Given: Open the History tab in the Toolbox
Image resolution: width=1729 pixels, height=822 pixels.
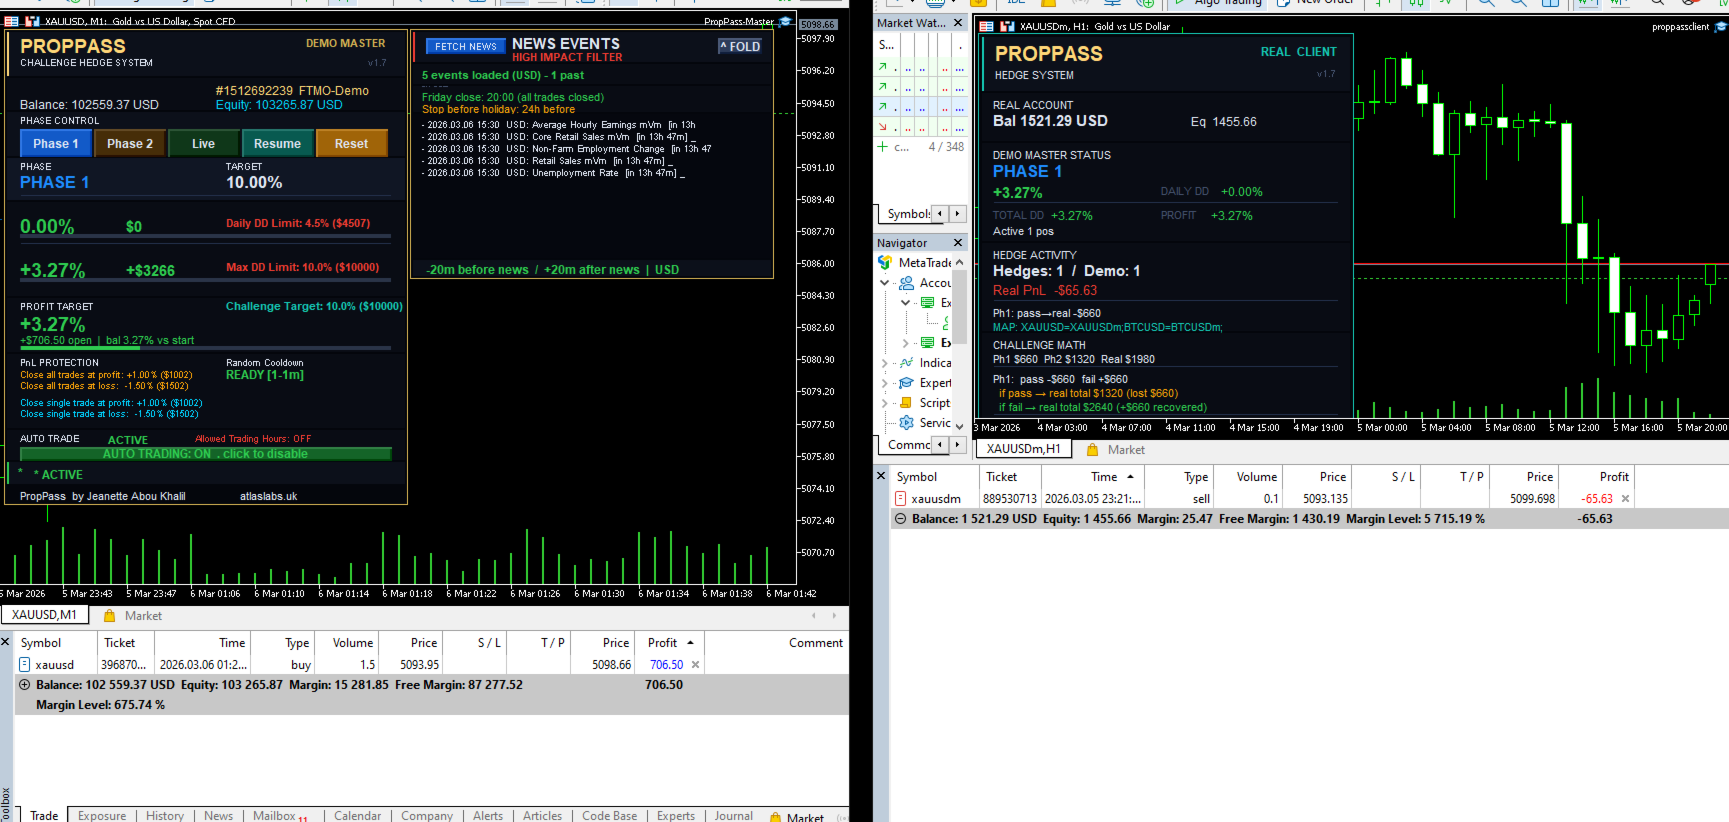Looking at the screenshot, I should coord(165,816).
